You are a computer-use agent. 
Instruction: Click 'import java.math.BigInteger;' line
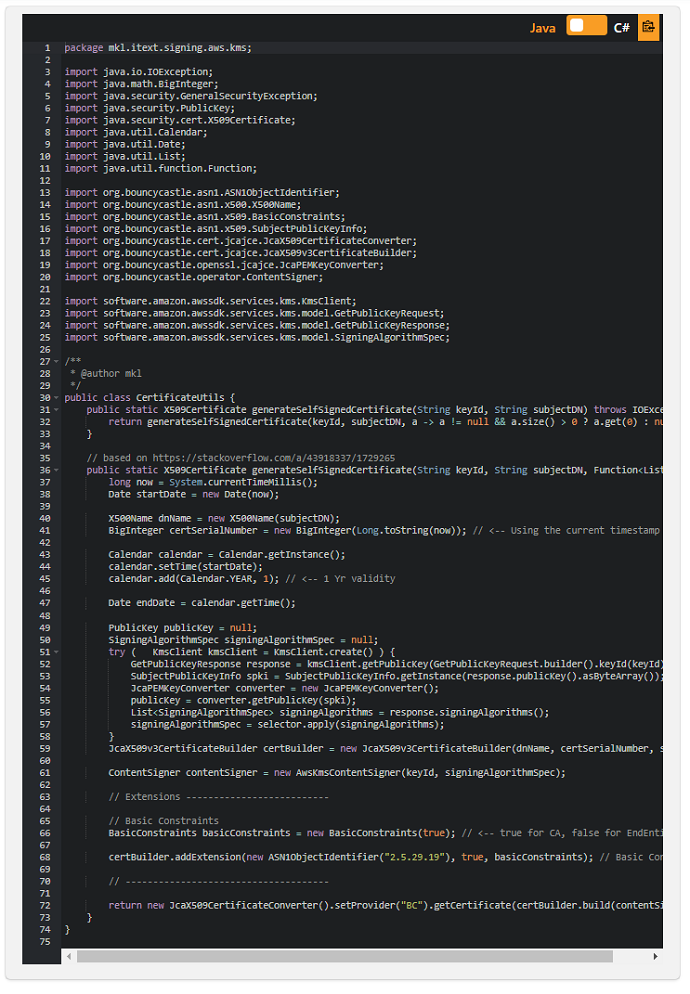(x=141, y=84)
